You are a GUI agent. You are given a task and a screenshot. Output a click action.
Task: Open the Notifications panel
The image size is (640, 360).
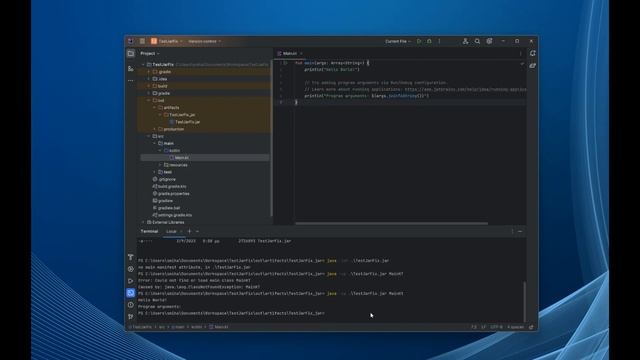pyautogui.click(x=533, y=53)
